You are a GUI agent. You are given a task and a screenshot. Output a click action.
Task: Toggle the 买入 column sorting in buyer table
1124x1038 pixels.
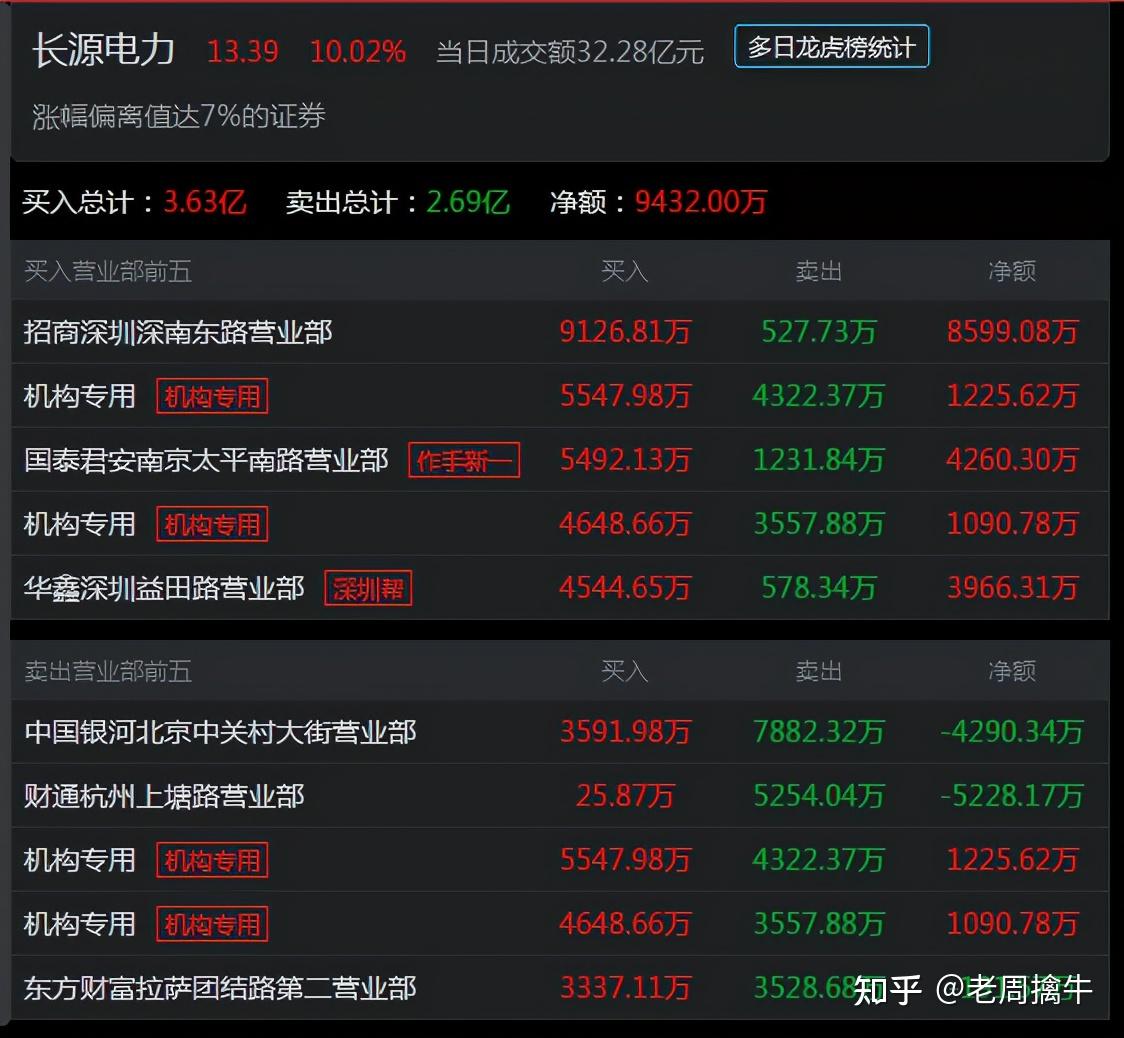click(x=626, y=271)
